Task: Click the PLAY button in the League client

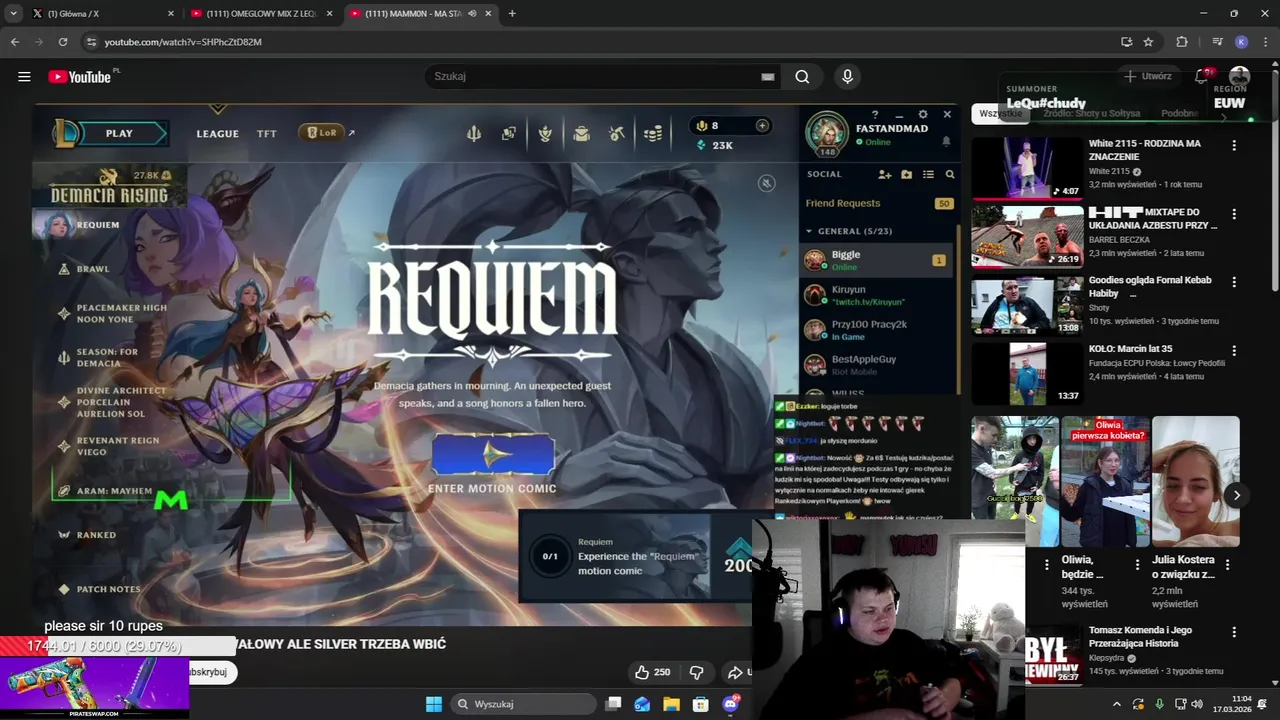Action: point(119,133)
